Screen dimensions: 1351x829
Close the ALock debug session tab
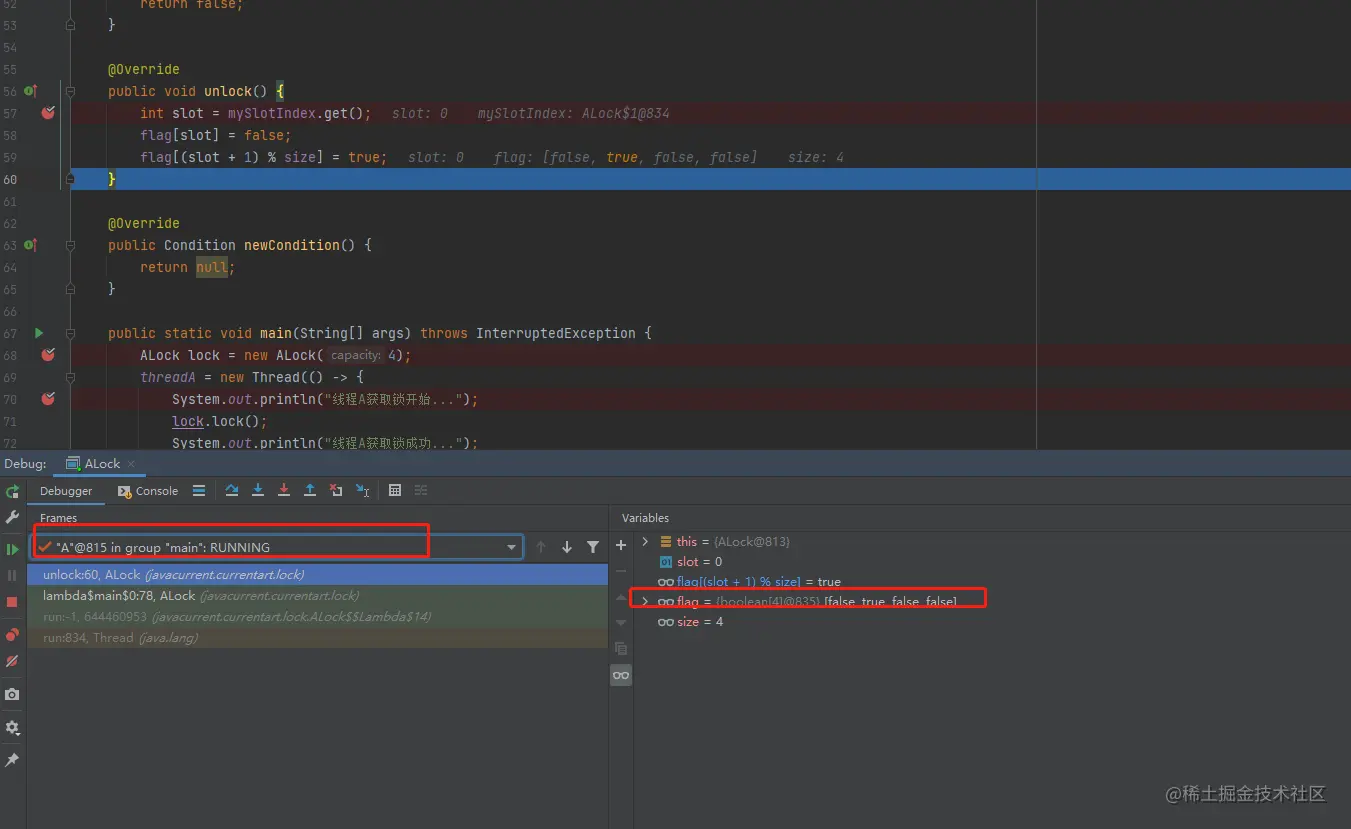point(130,464)
